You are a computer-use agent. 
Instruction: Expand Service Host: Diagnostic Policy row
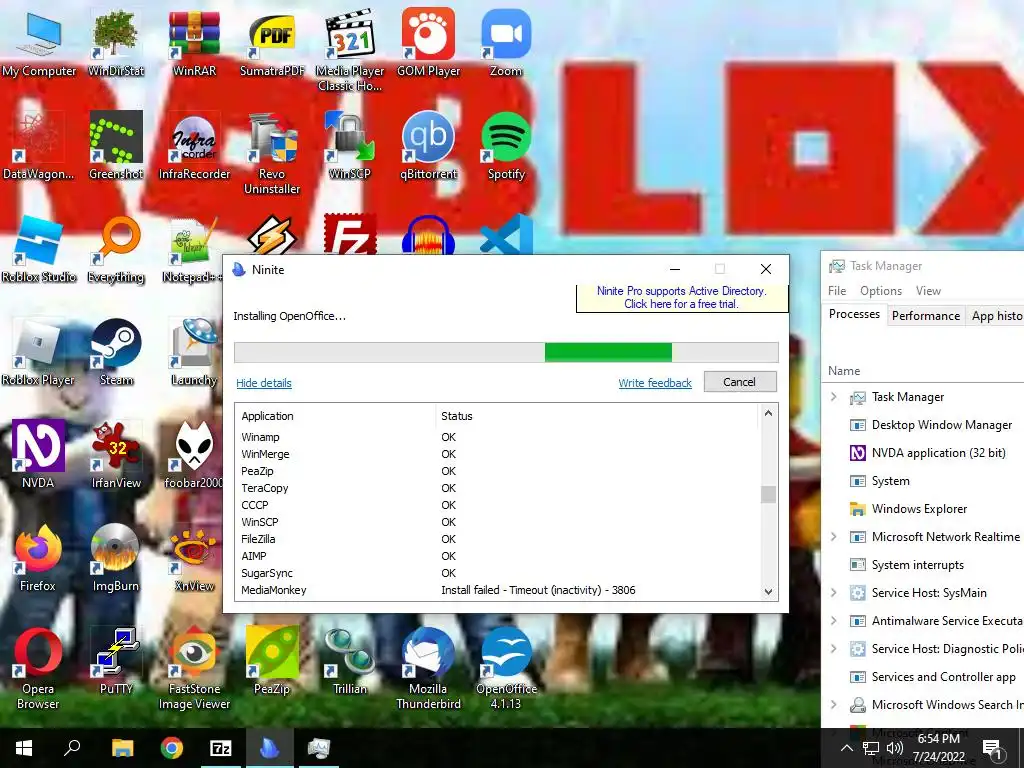[834, 648]
